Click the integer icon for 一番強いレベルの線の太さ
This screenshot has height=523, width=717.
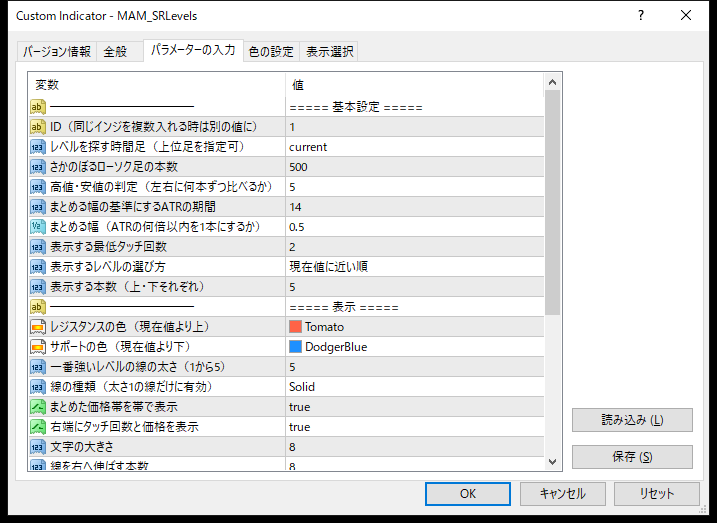pyautogui.click(x=38, y=367)
